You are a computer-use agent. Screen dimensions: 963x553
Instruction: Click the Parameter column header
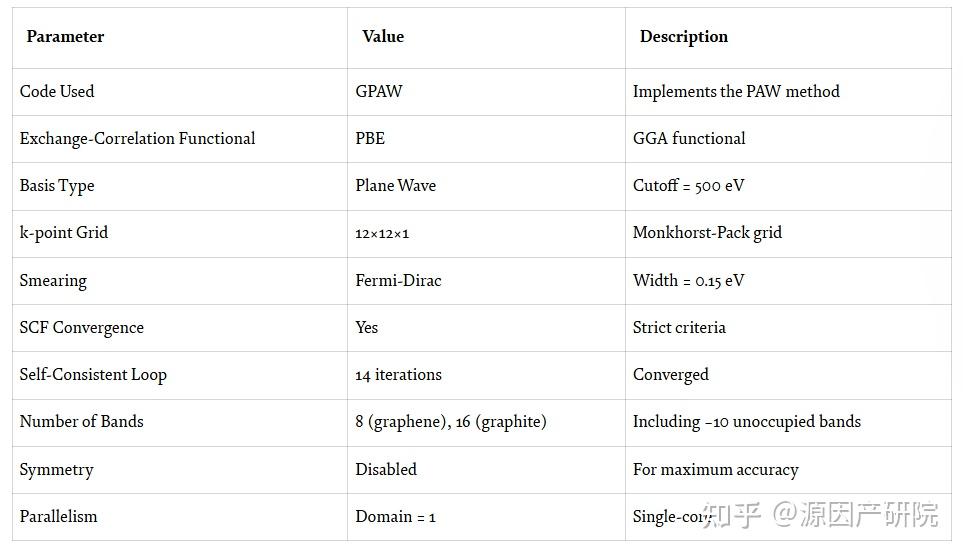point(65,37)
